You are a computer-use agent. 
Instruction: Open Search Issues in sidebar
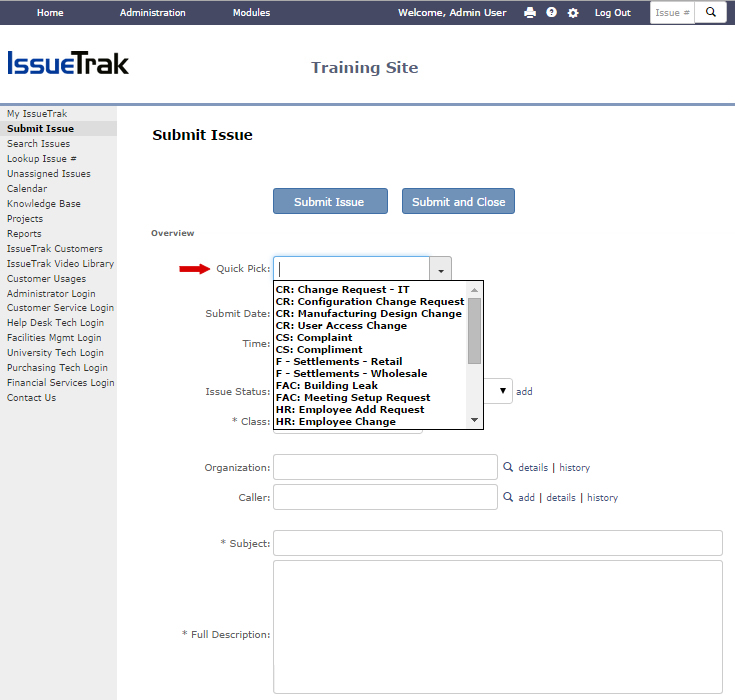tap(38, 143)
